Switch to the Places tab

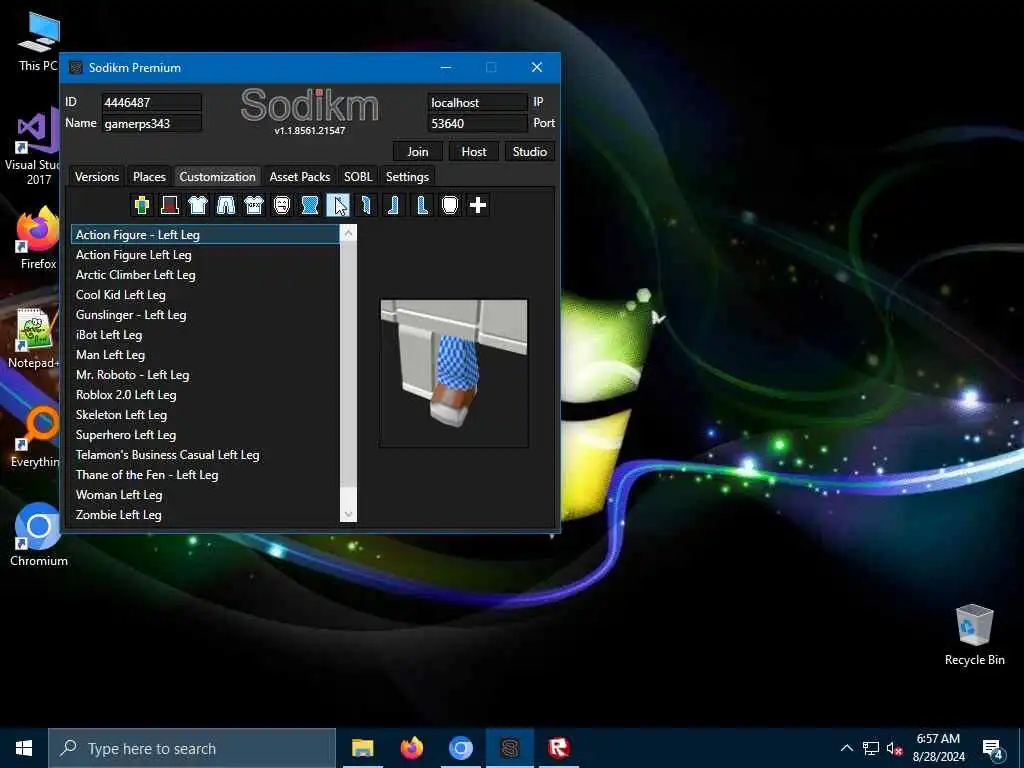coord(149,176)
